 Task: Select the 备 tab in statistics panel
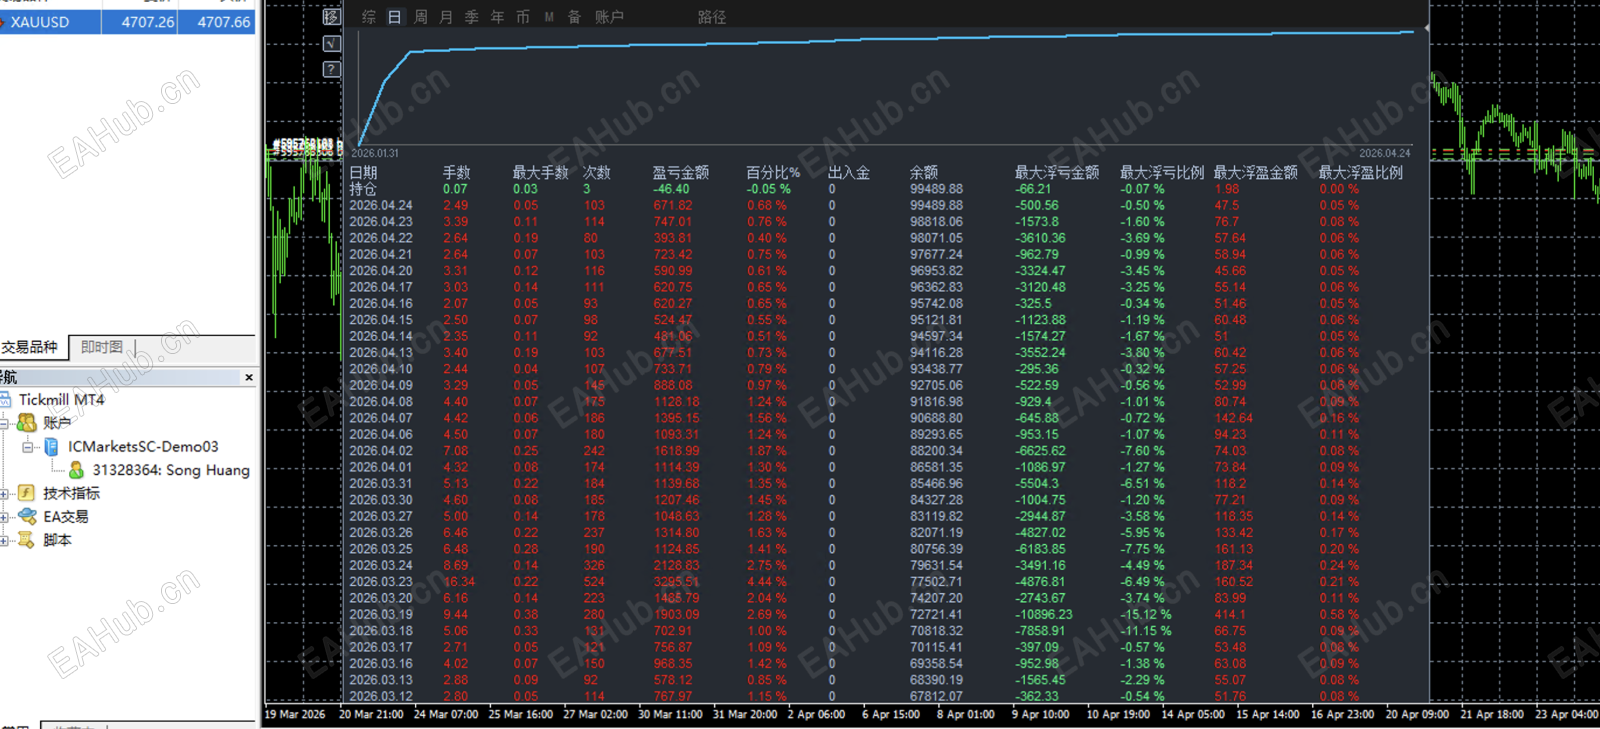tap(574, 17)
